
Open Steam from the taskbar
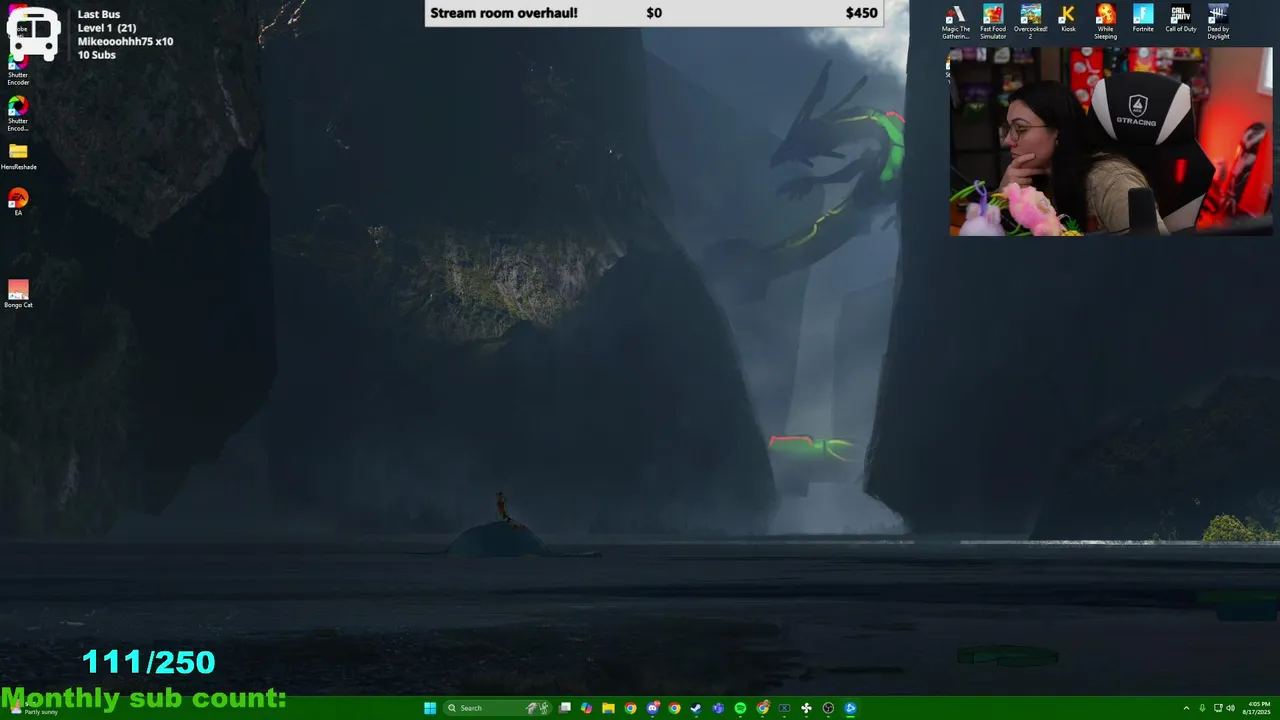[x=696, y=708]
